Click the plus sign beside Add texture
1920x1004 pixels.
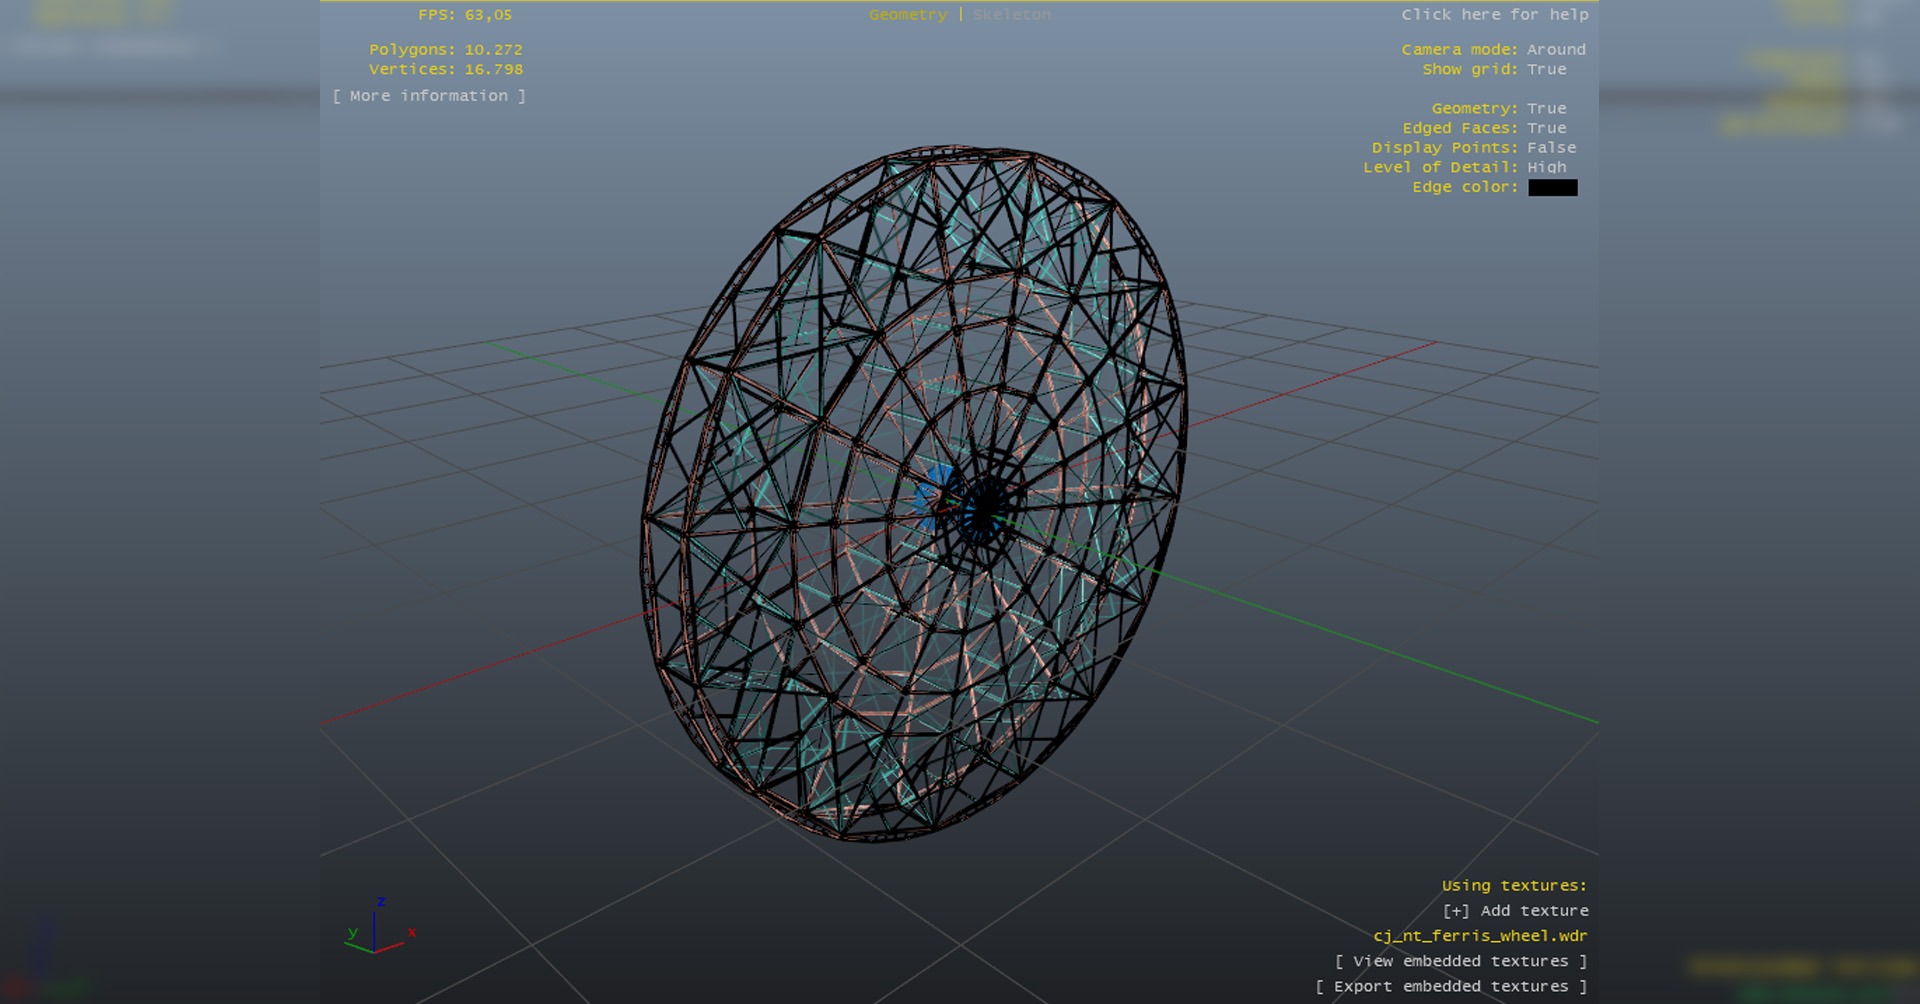coord(1456,911)
